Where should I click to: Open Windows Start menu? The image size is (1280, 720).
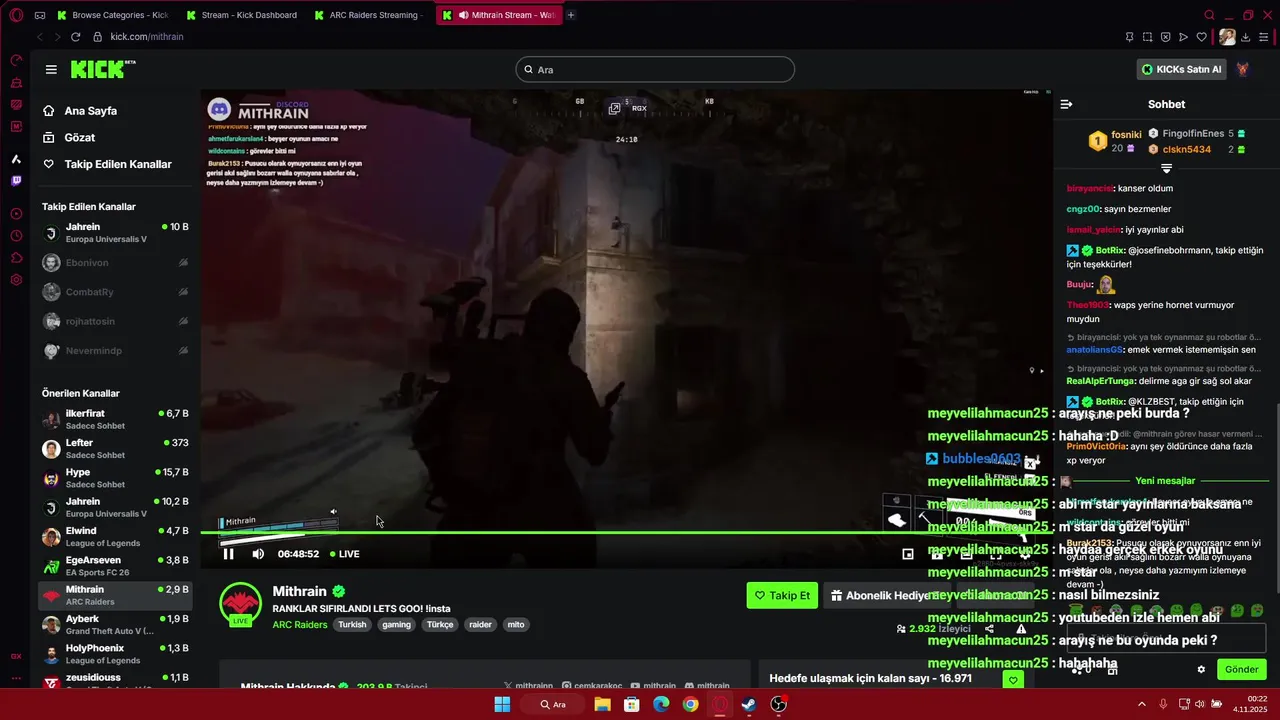coord(502,704)
